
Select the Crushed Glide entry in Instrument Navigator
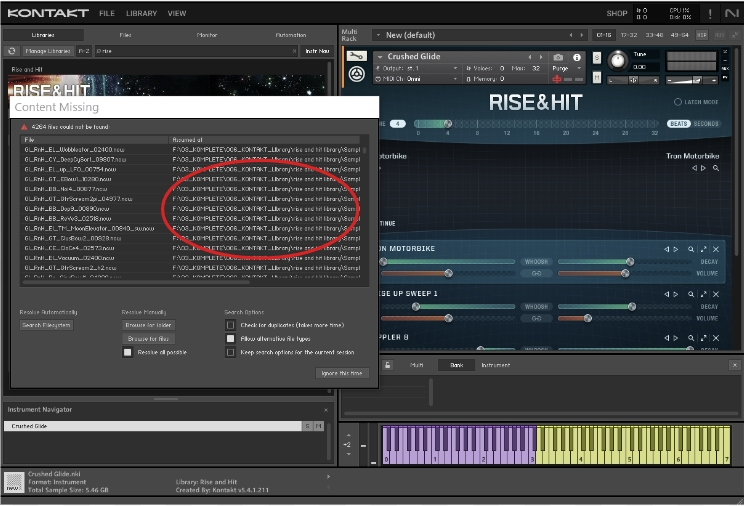click(x=152, y=426)
